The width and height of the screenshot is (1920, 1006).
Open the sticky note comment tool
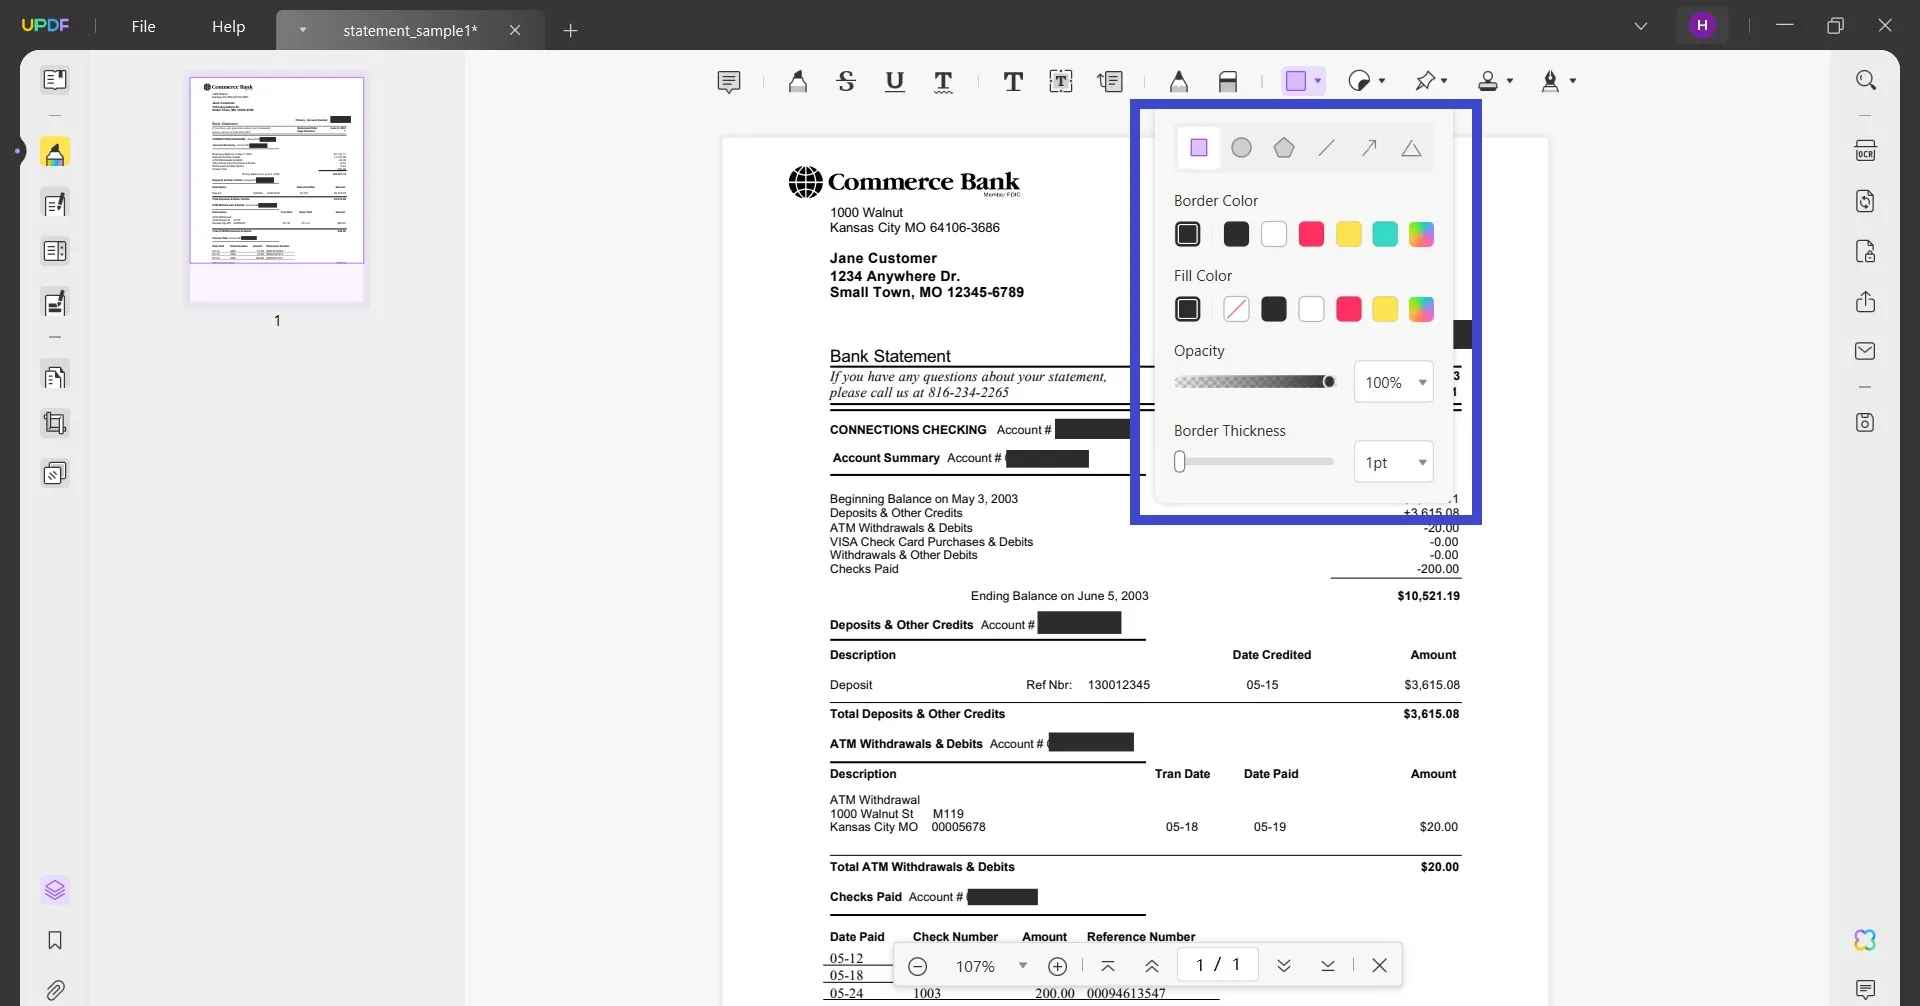click(x=729, y=81)
